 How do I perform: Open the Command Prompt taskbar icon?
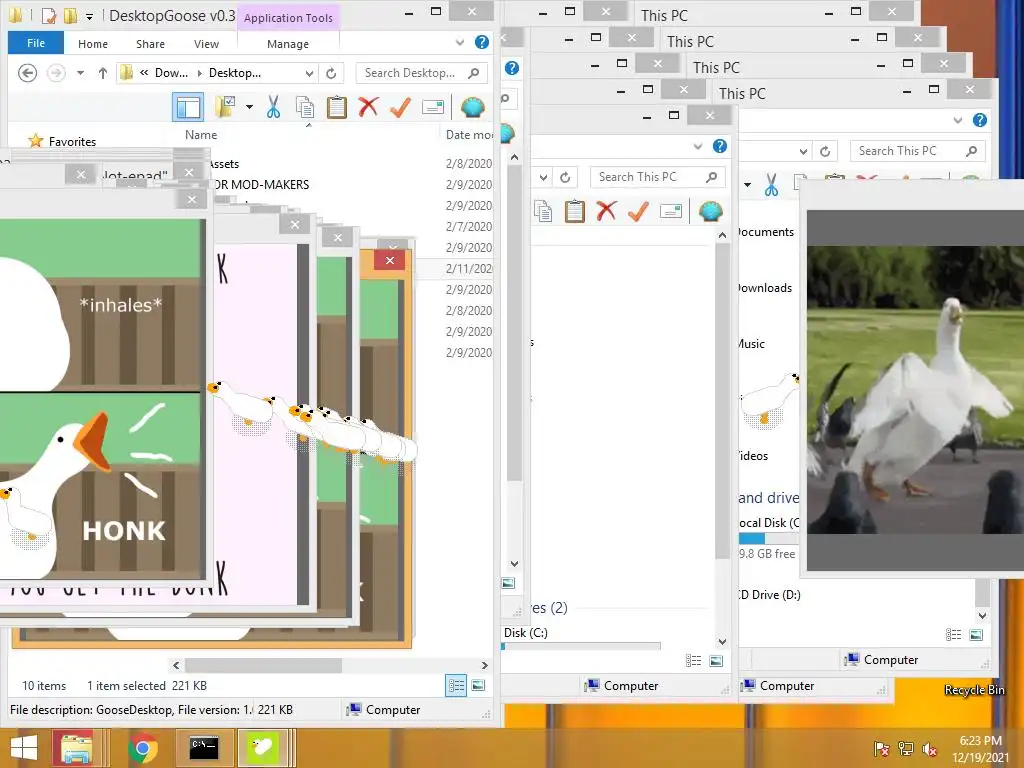pyautogui.click(x=204, y=748)
